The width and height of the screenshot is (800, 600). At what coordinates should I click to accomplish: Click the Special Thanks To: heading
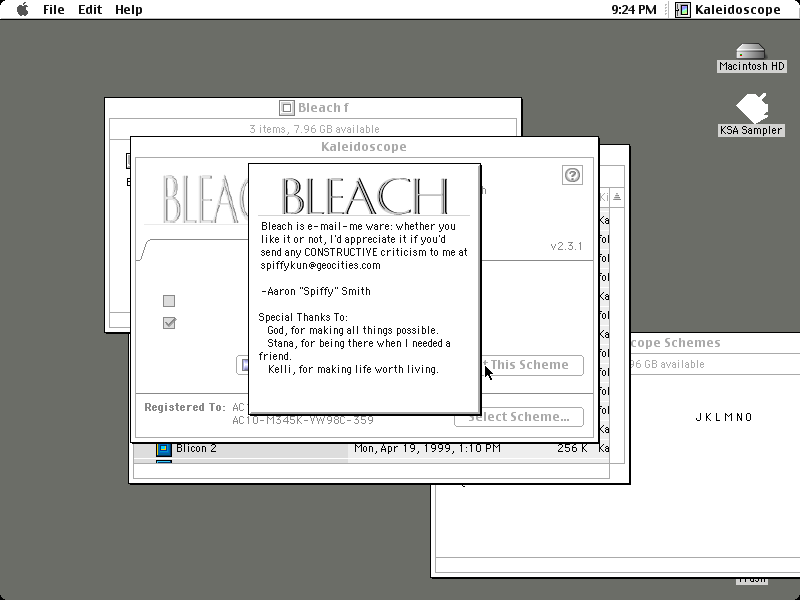click(303, 317)
